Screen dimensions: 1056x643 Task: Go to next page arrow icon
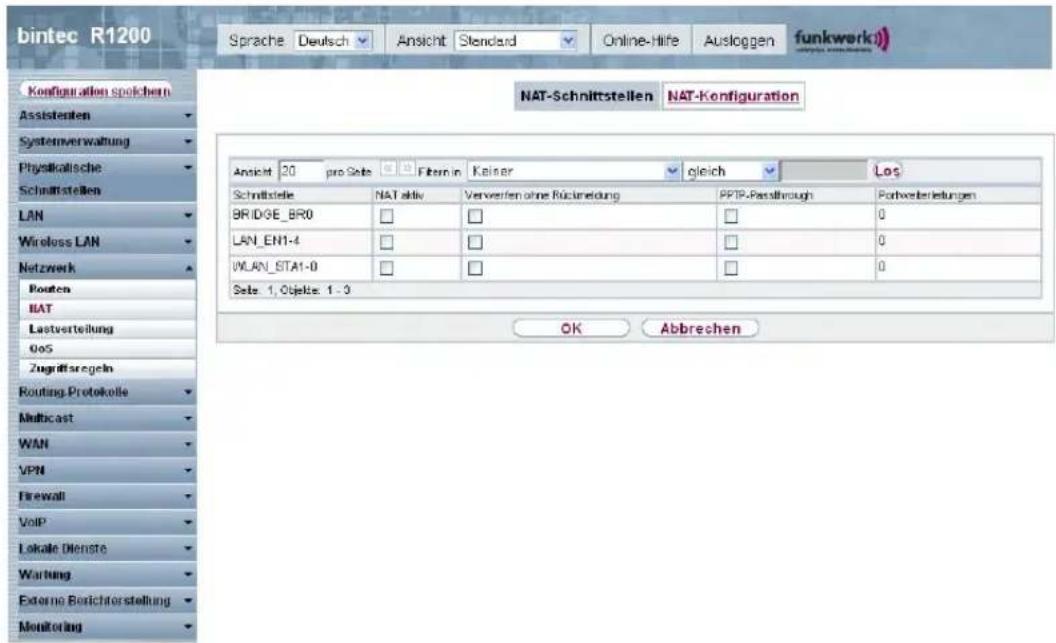tap(407, 169)
